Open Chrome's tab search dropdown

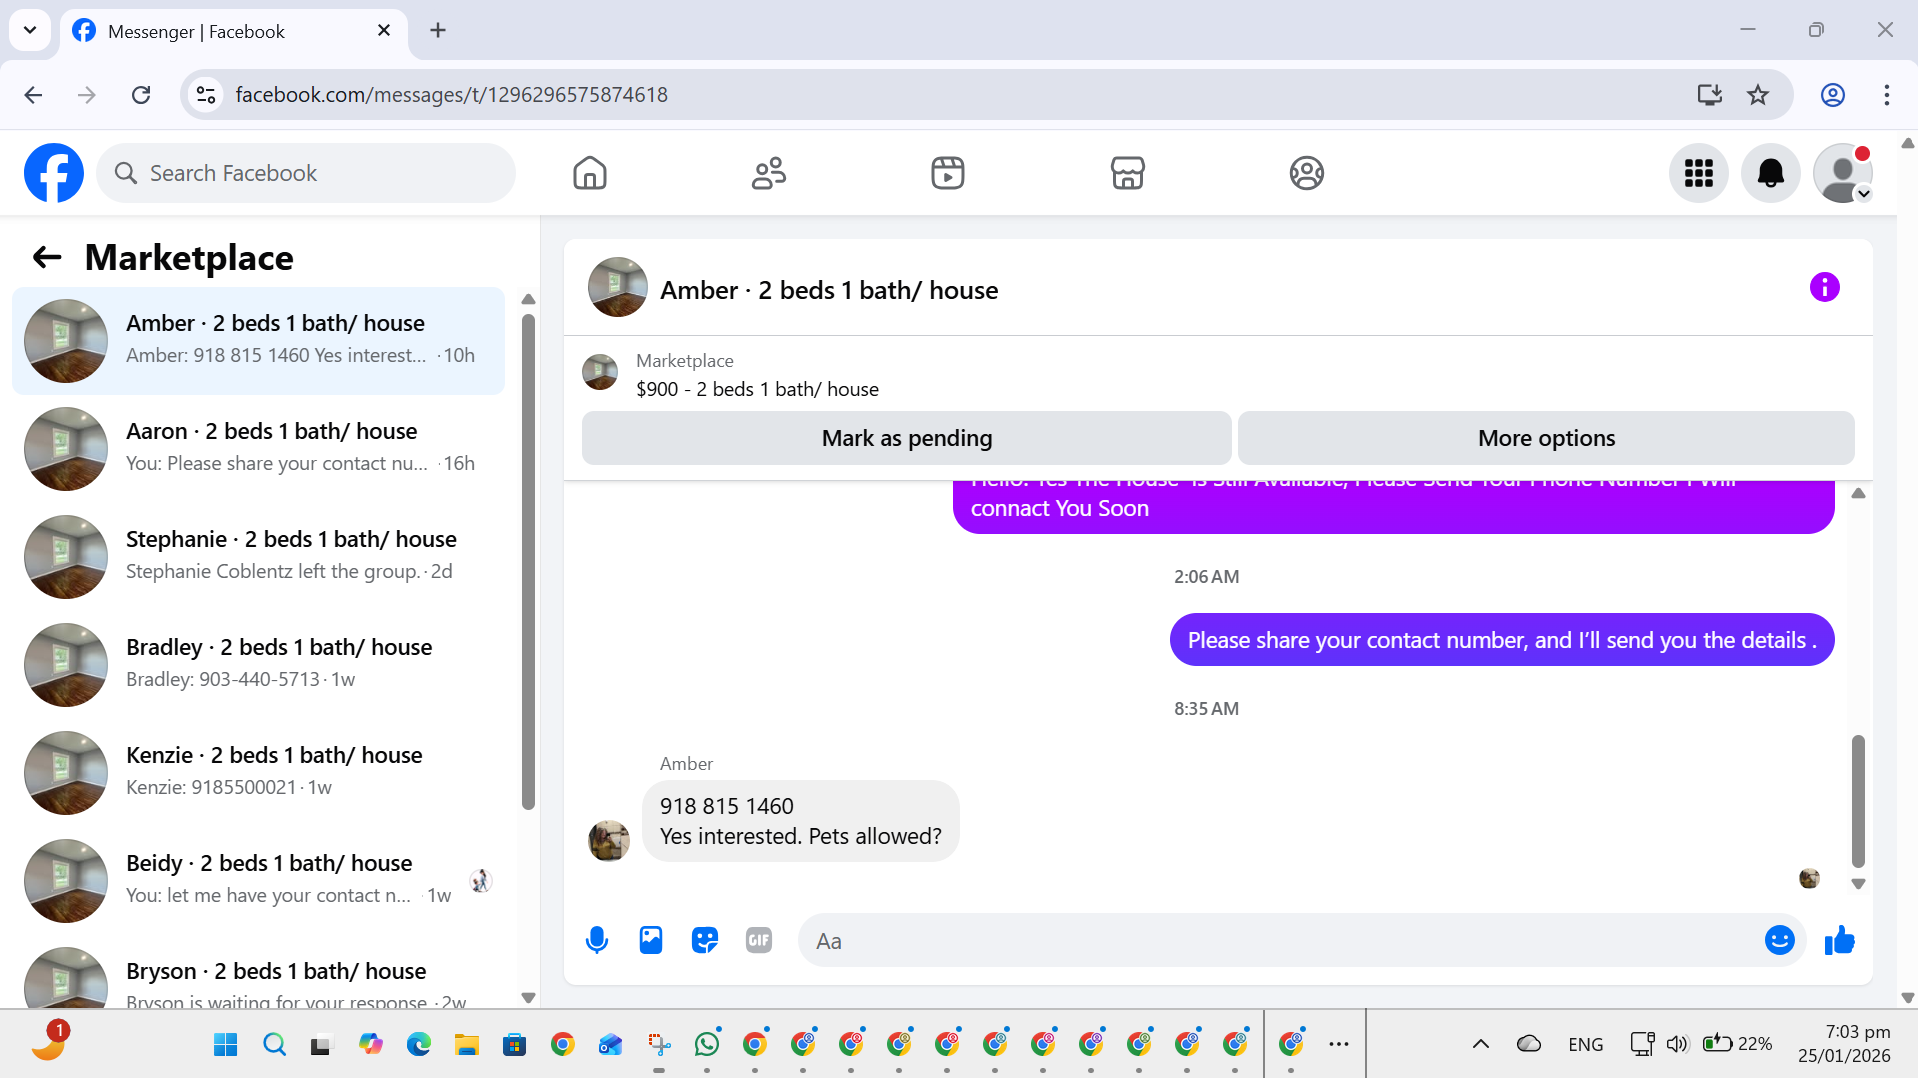(30, 30)
